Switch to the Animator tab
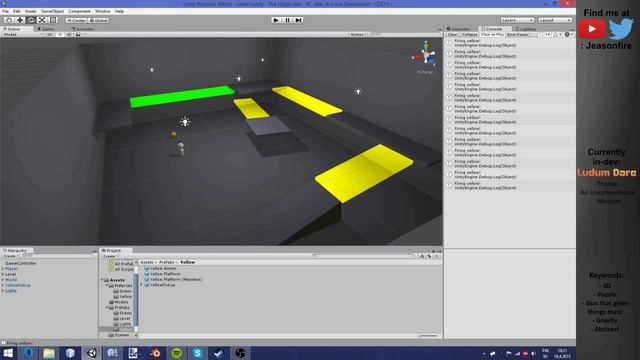This screenshot has width=640, height=360. click(x=83, y=29)
